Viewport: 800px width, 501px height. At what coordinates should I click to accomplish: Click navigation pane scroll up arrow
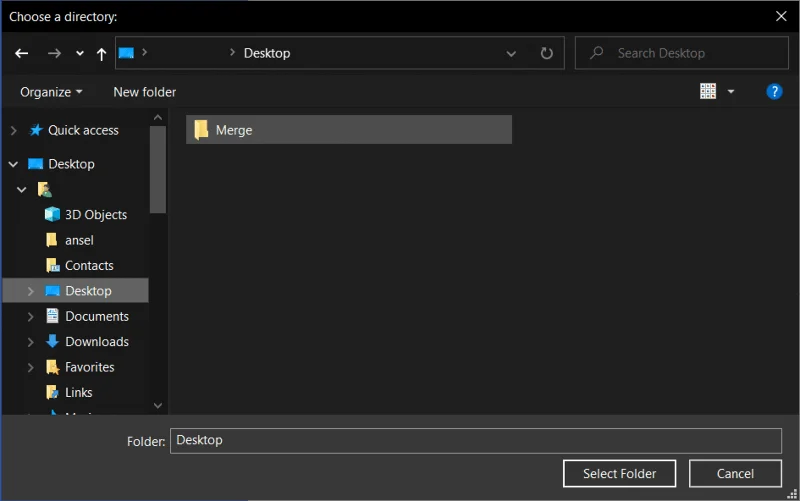pos(158,118)
